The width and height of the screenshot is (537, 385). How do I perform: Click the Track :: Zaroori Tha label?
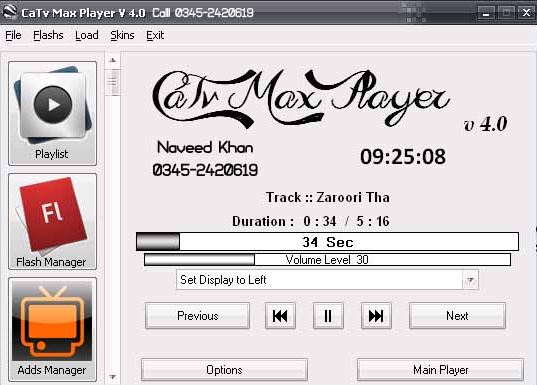(328, 197)
